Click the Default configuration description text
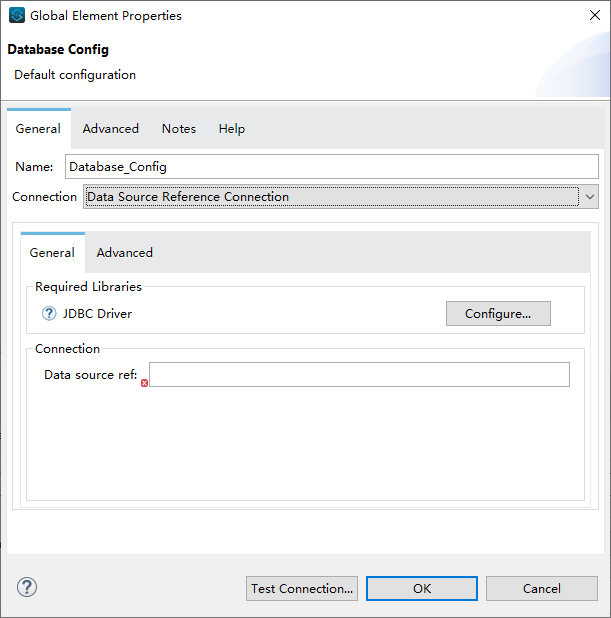The image size is (611, 618). point(75,75)
